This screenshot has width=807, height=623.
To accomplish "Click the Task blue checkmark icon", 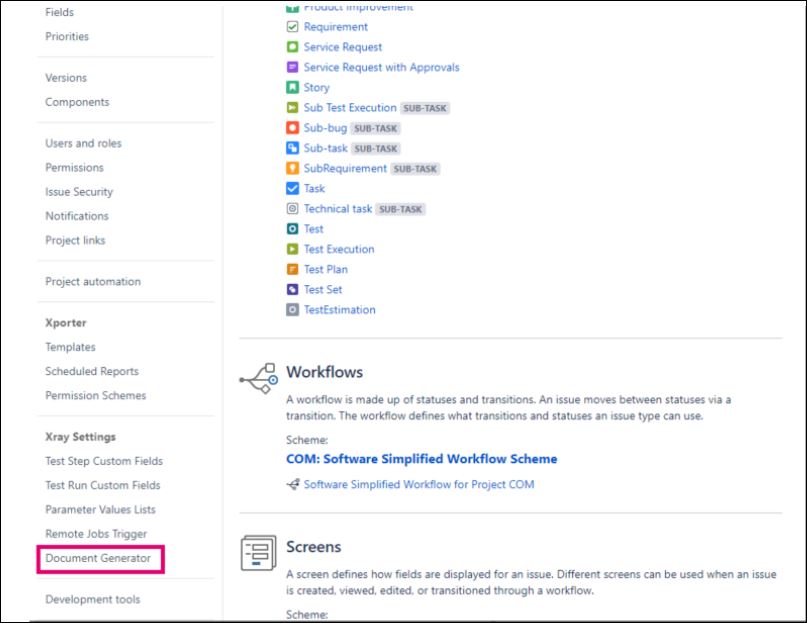I will coord(292,188).
